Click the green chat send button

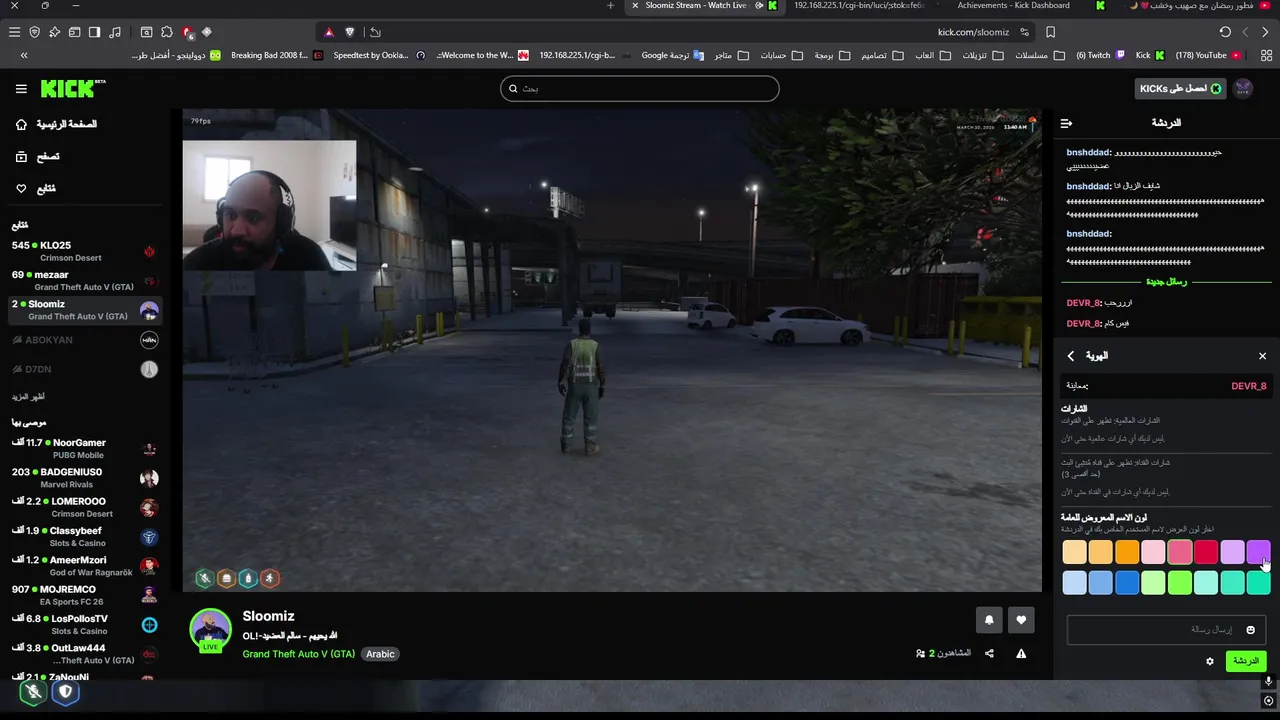[x=1246, y=661]
